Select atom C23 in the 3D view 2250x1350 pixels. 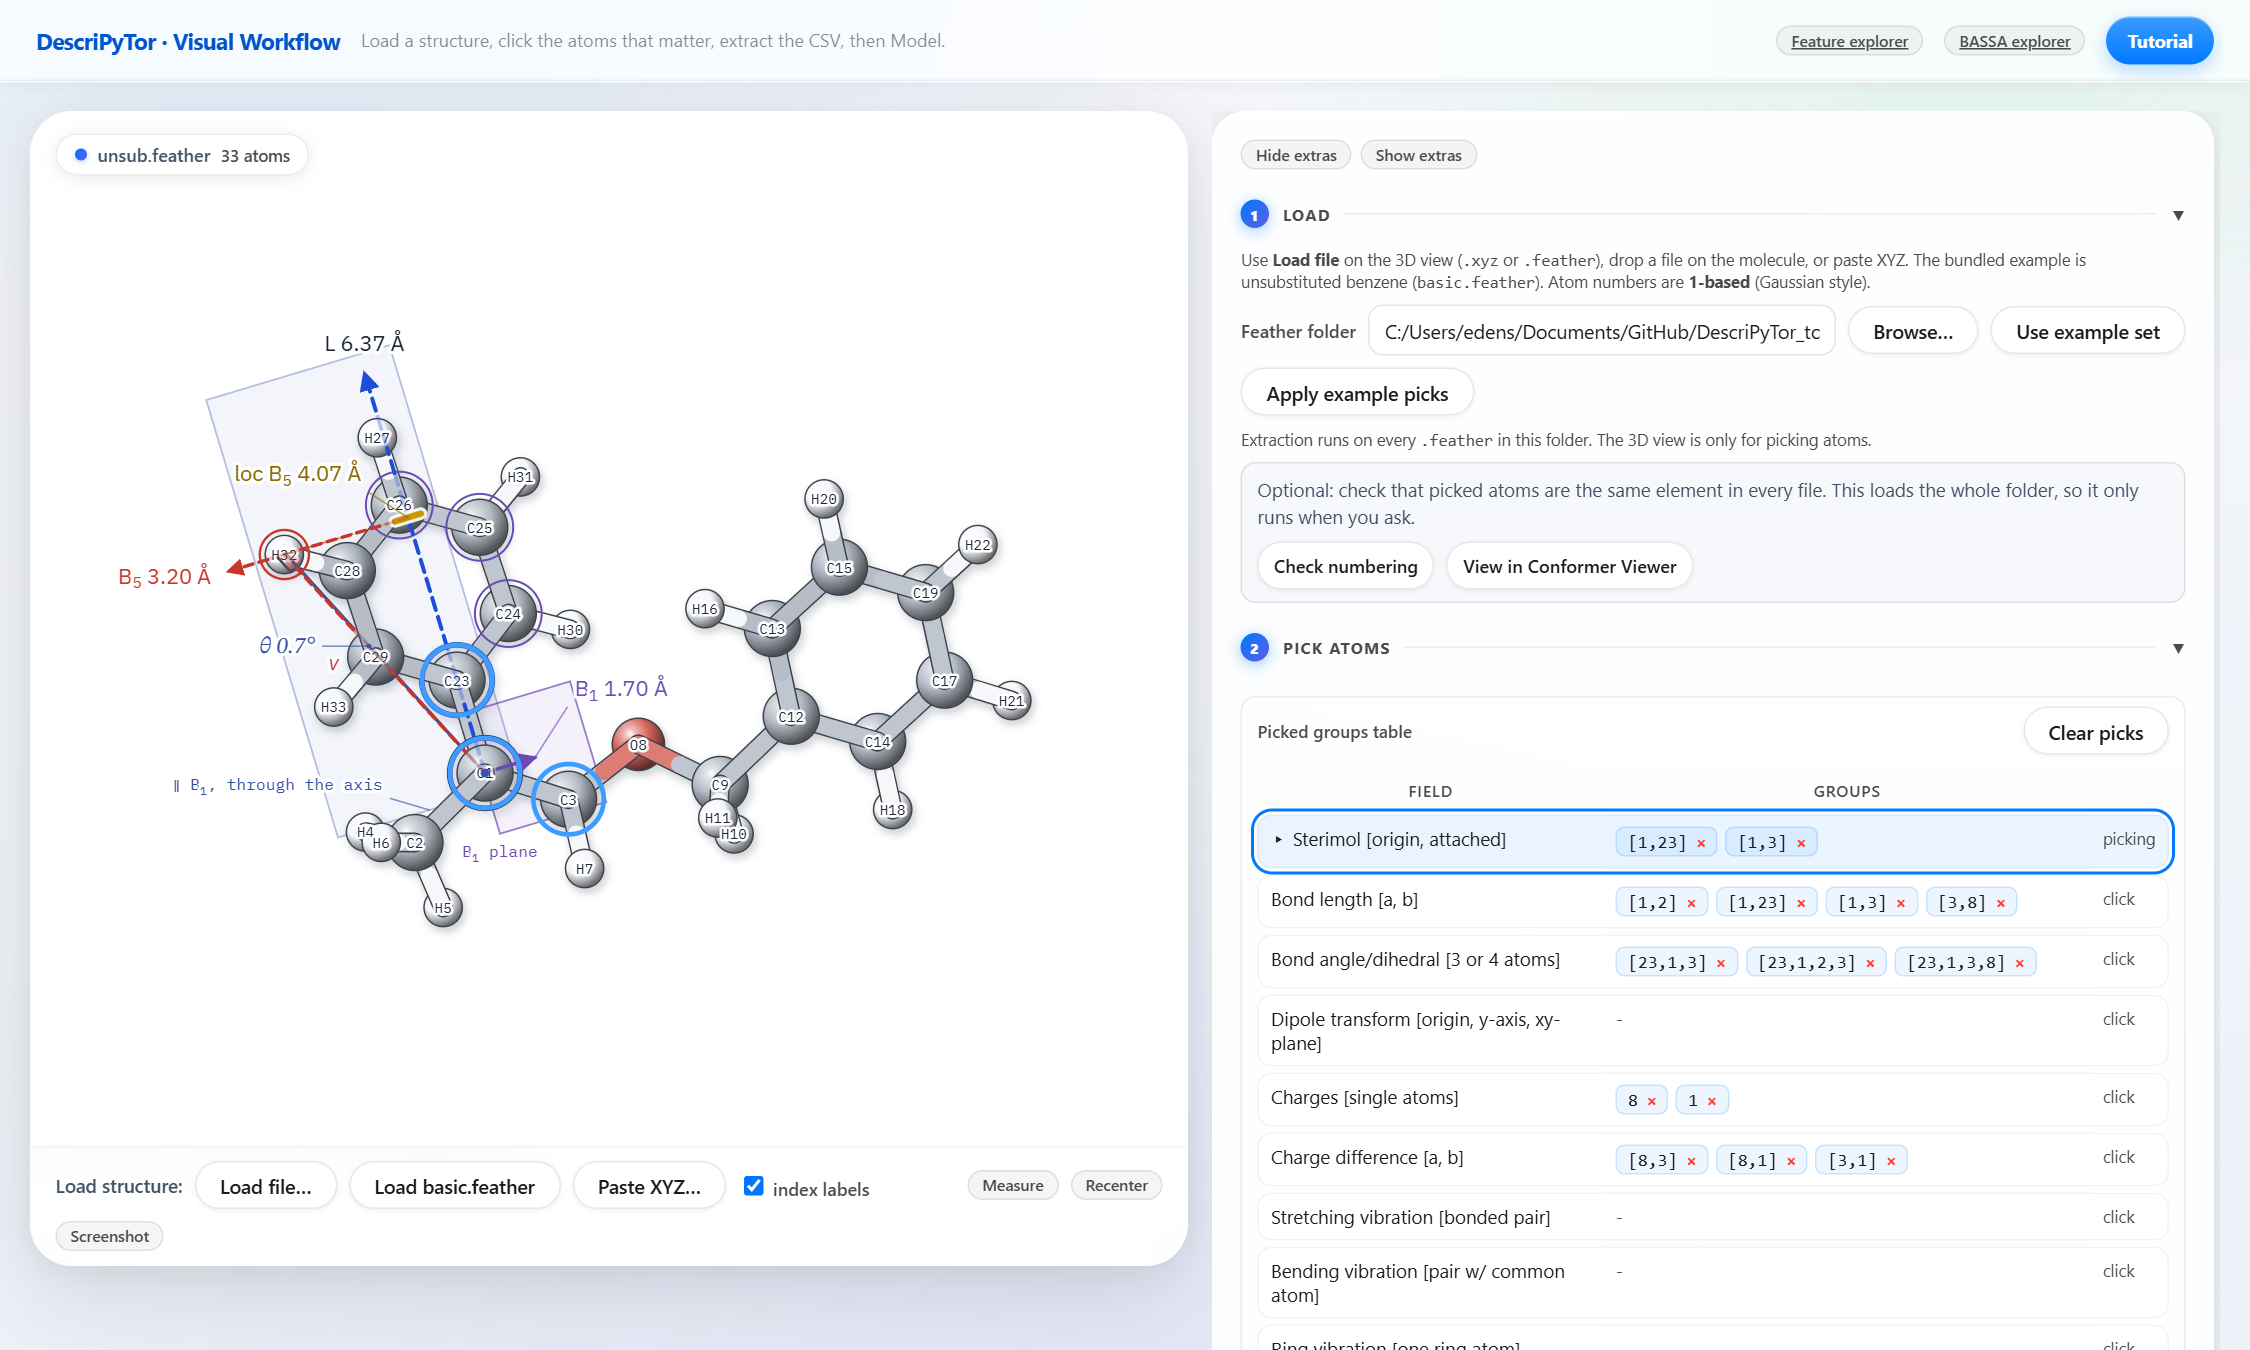tap(456, 680)
